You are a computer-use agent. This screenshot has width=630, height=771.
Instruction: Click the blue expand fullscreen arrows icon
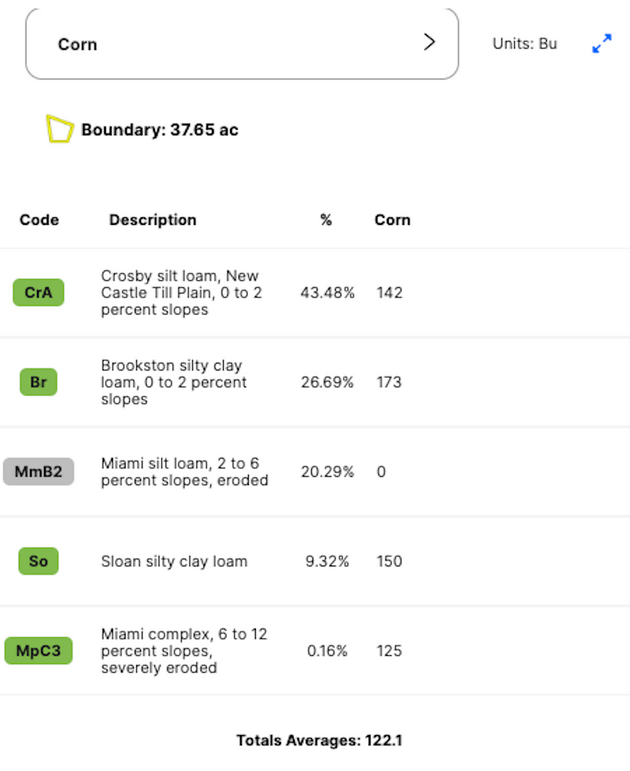click(601, 44)
